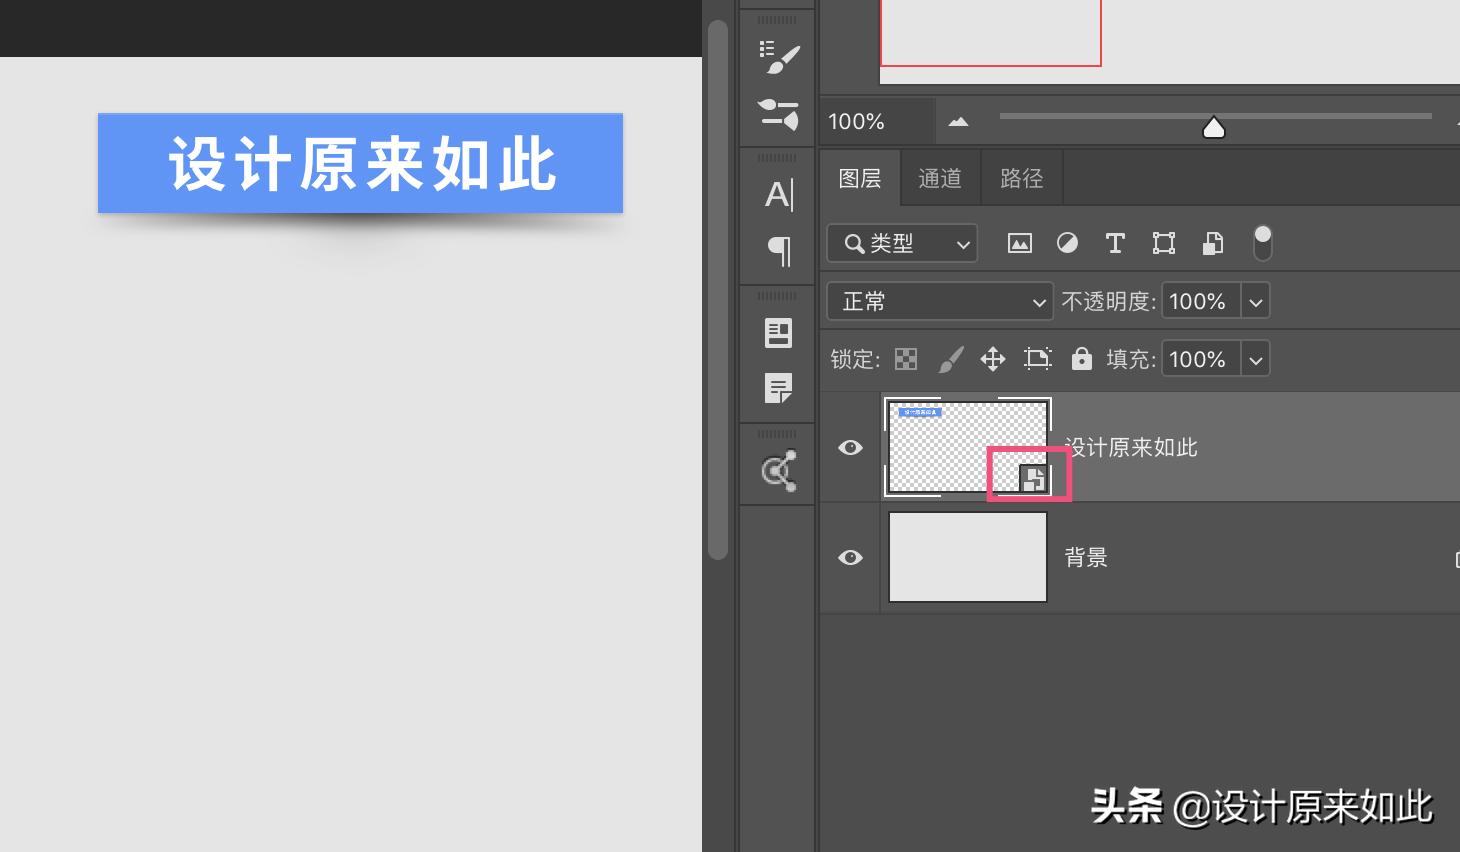This screenshot has height=852, width=1460.
Task: Open the 不透明度 opacity dropdown arrow
Action: point(1255,301)
